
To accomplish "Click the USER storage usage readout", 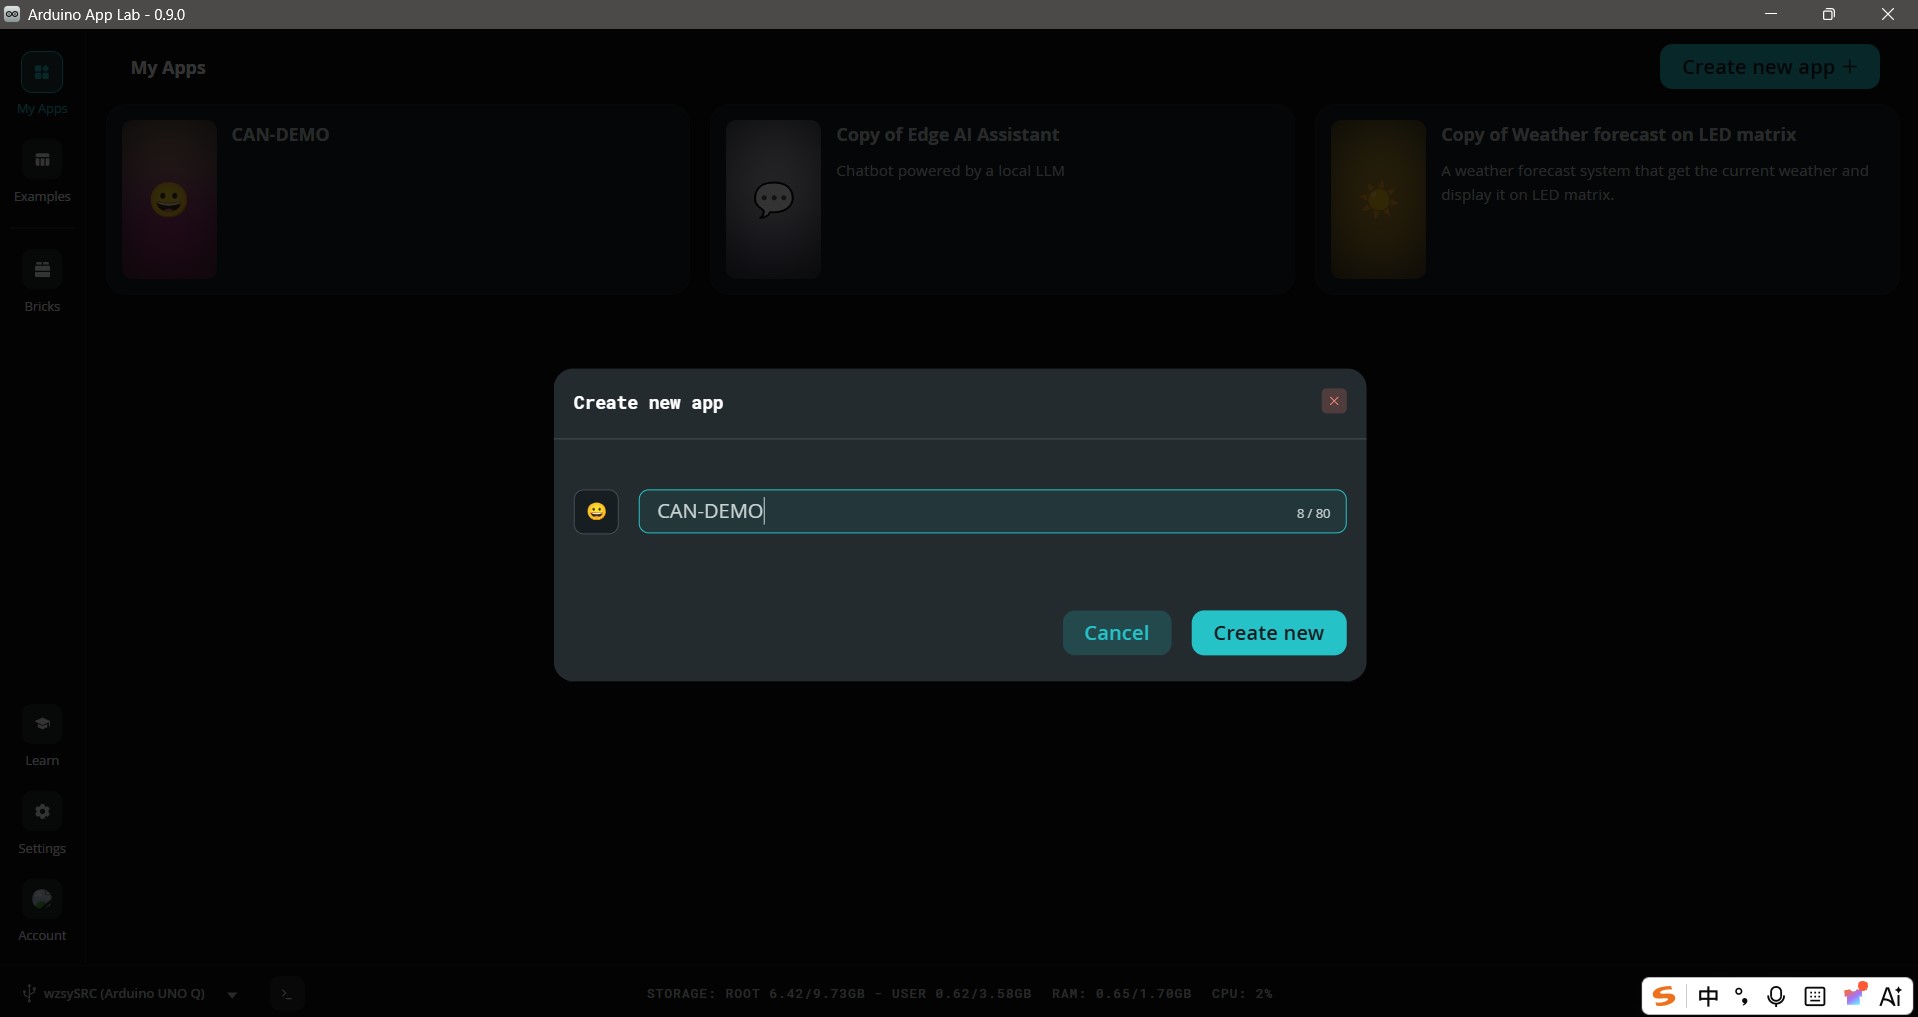I will pos(961,994).
